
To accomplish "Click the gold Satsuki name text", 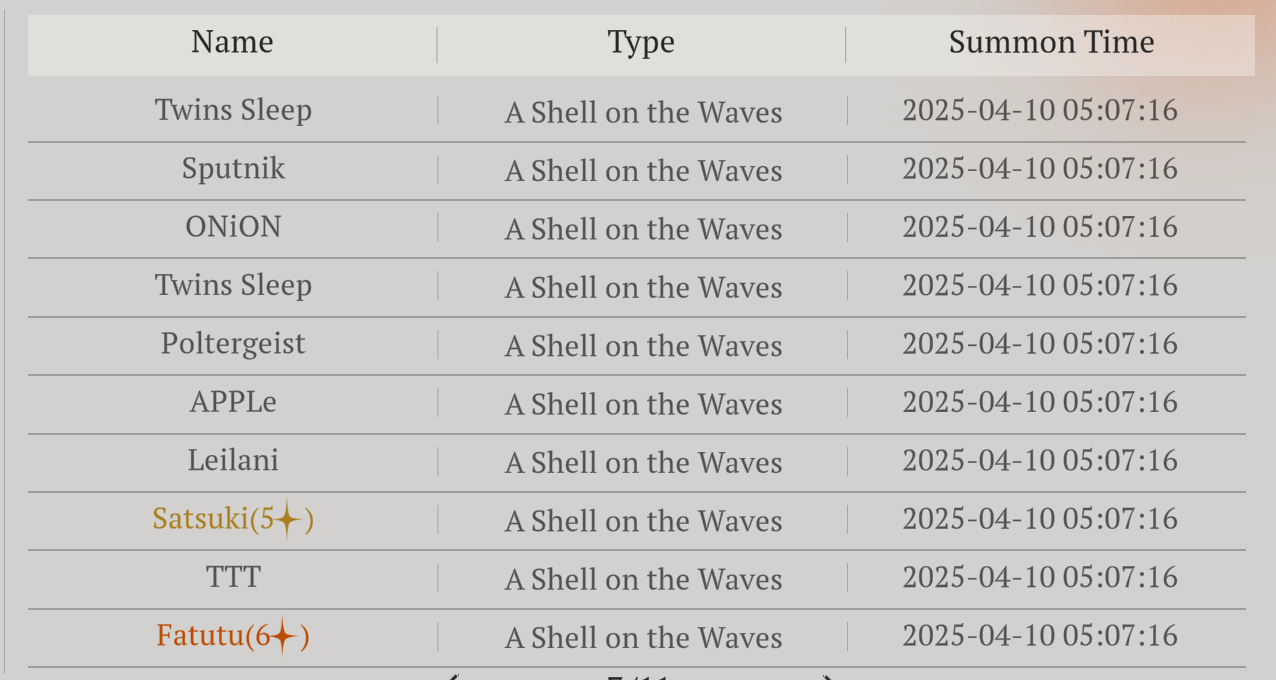I will point(199,519).
